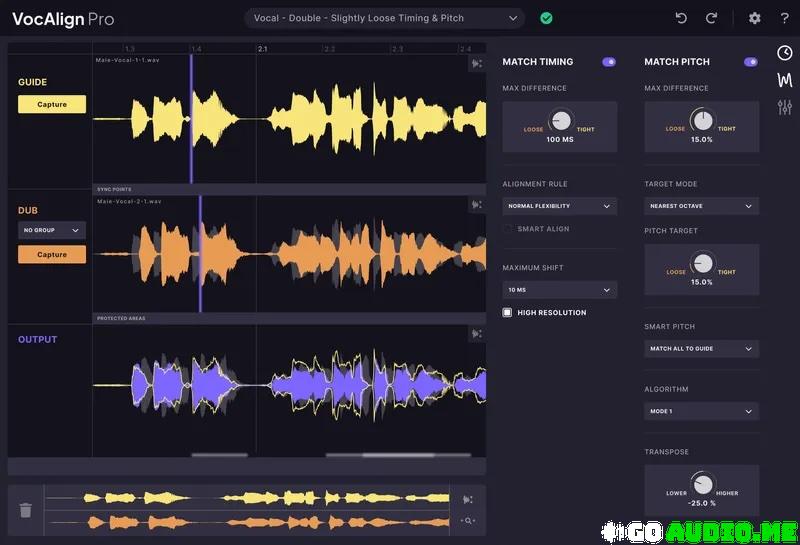This screenshot has width=800, height=545.
Task: Open the mixer sliders sidebar icon
Action: (785, 107)
